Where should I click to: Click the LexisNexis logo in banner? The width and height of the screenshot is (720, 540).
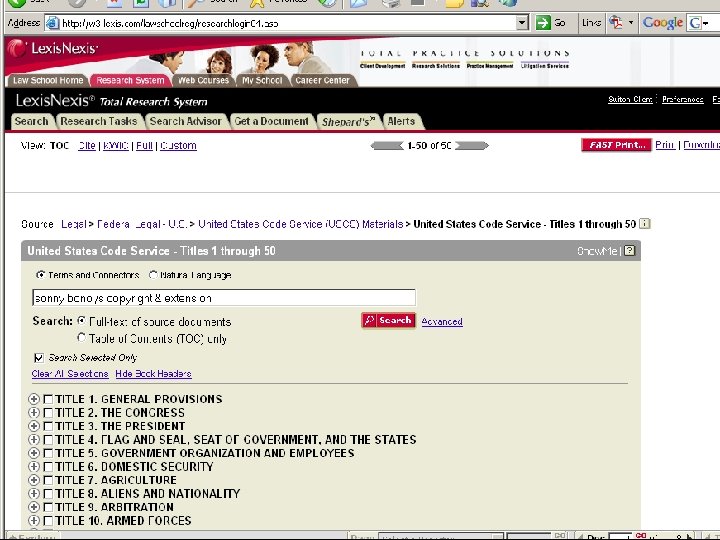coord(53,49)
